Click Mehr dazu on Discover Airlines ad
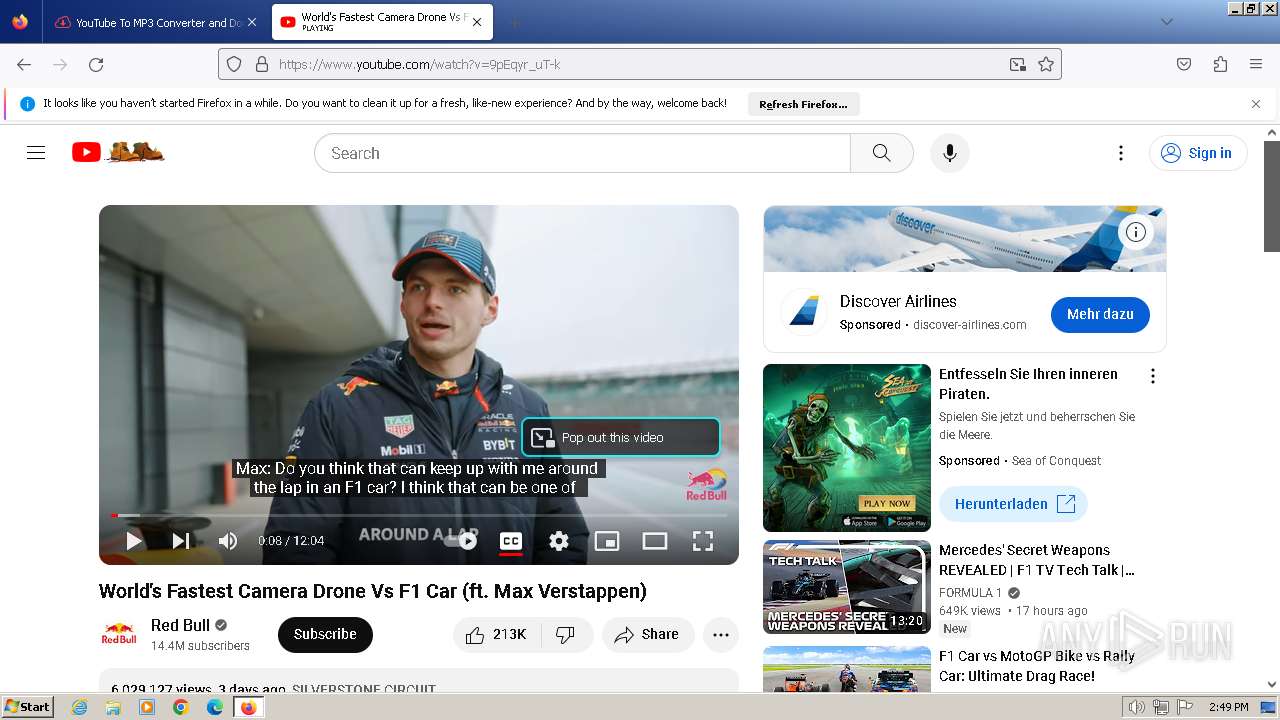 click(x=1100, y=314)
